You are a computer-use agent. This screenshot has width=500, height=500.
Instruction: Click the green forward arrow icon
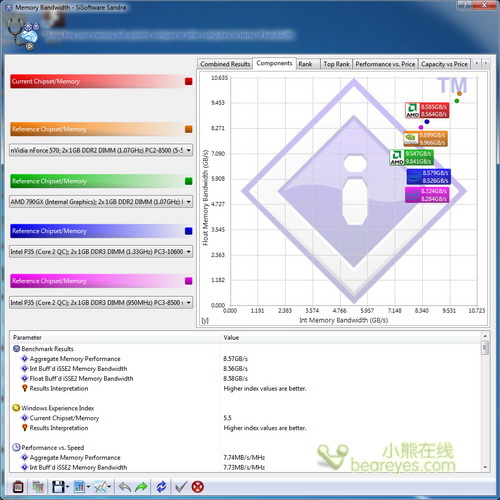point(141,487)
